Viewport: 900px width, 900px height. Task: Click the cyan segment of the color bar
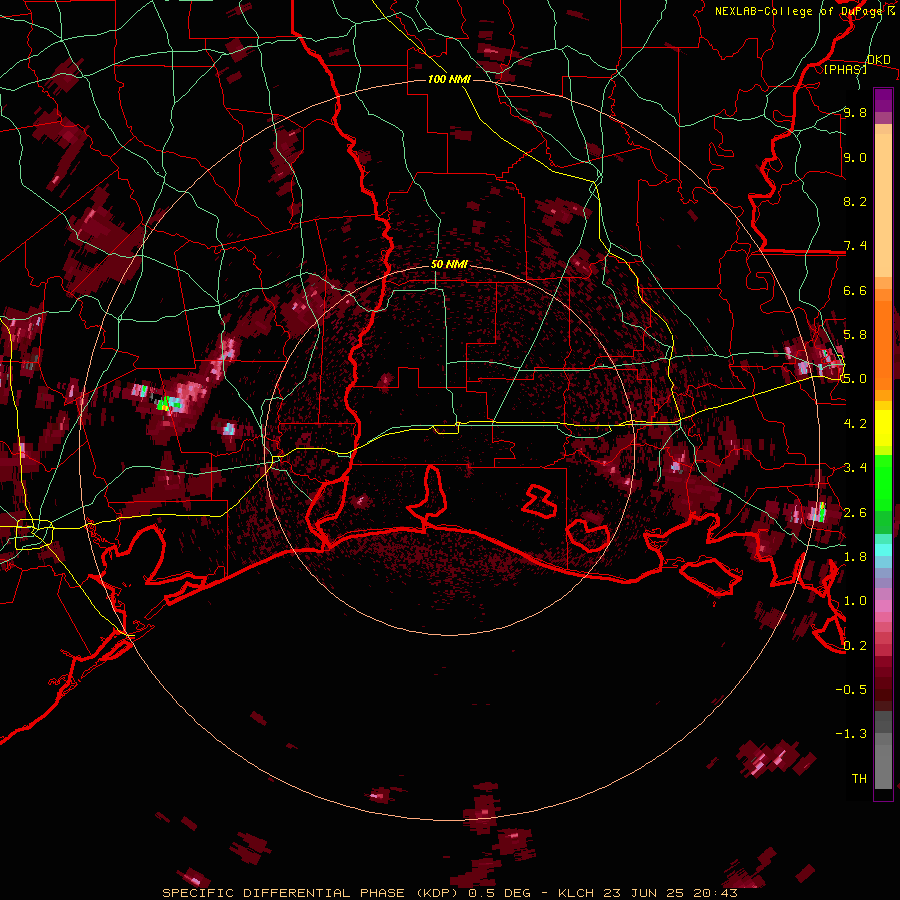(883, 549)
